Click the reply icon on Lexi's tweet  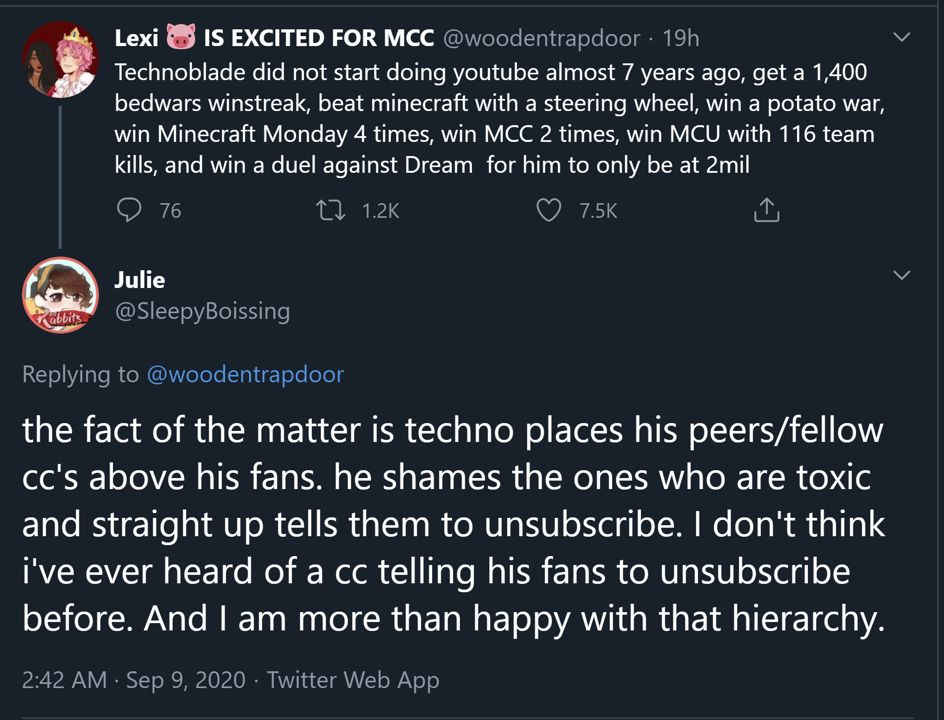[129, 210]
